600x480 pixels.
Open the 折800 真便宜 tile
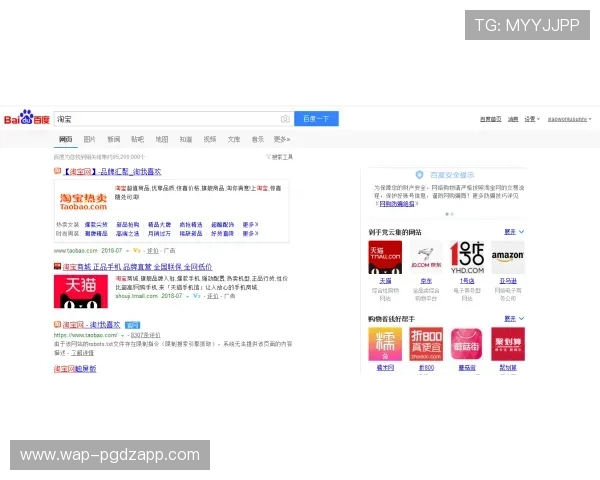coord(426,344)
